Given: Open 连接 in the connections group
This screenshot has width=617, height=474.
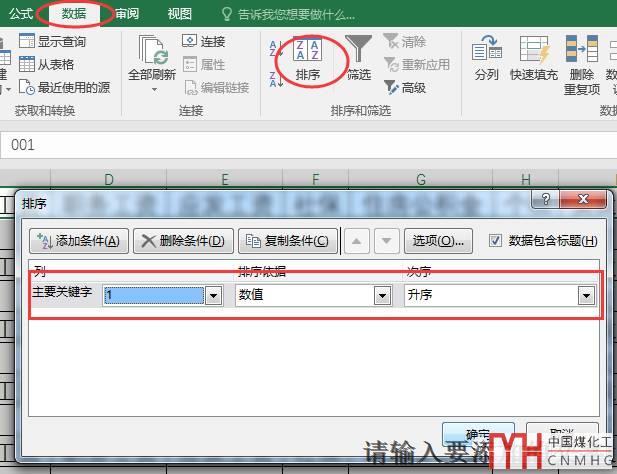Looking at the screenshot, I should coord(204,41).
